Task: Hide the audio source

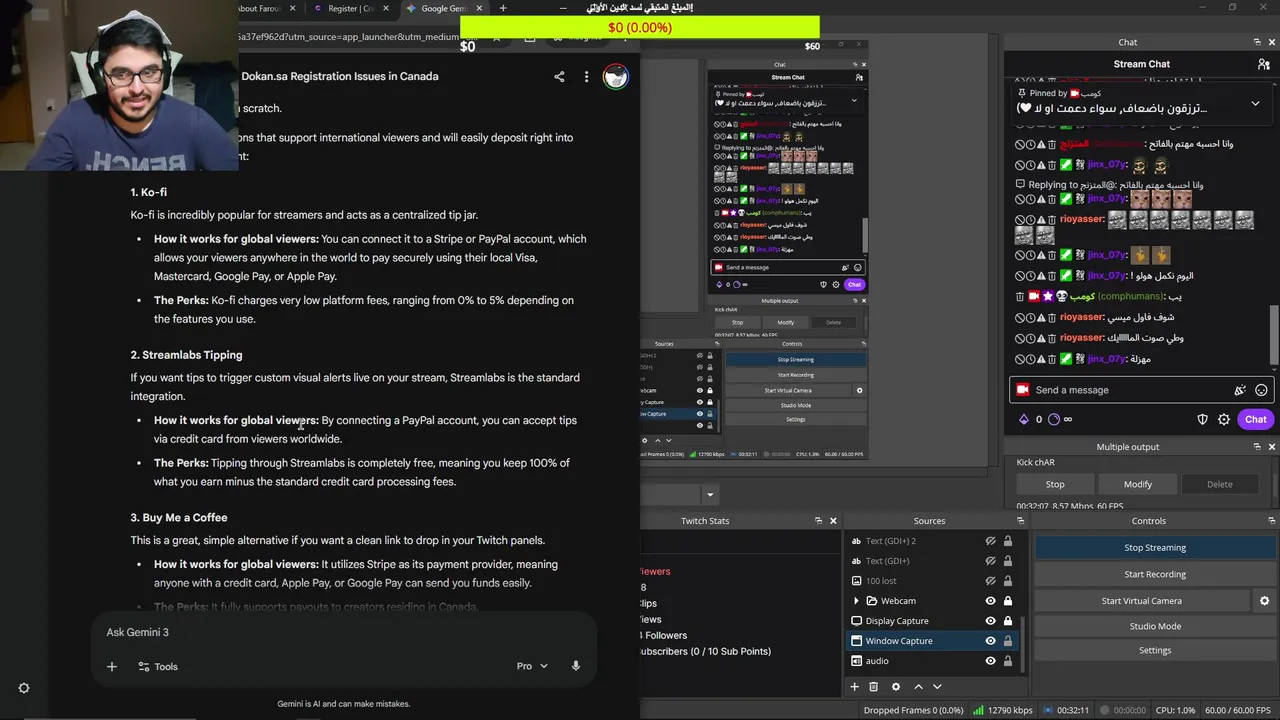Action: click(990, 661)
